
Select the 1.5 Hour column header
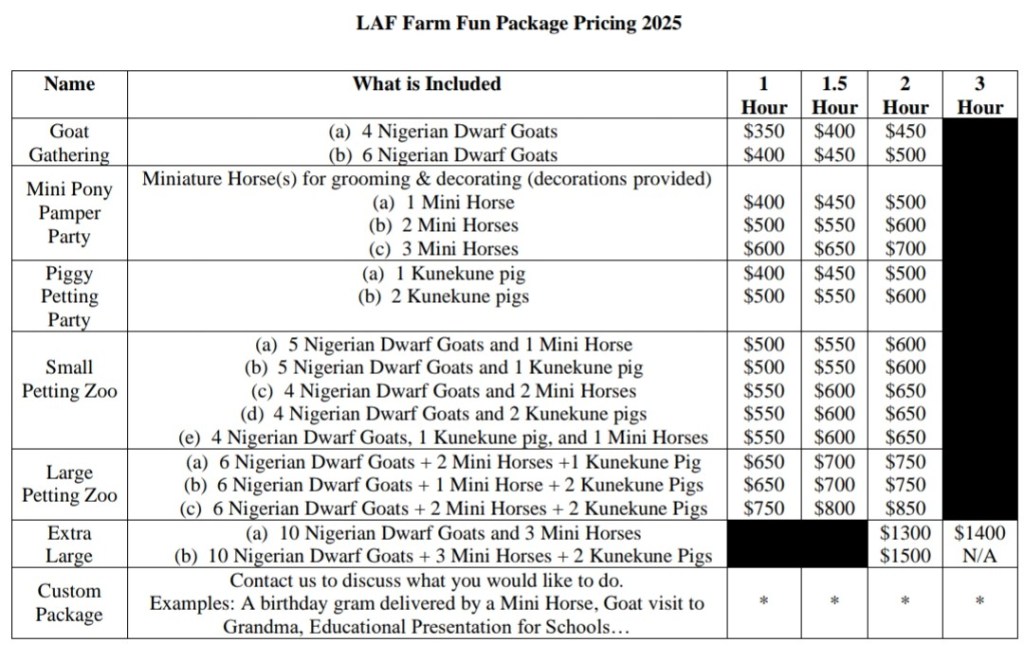pos(834,95)
